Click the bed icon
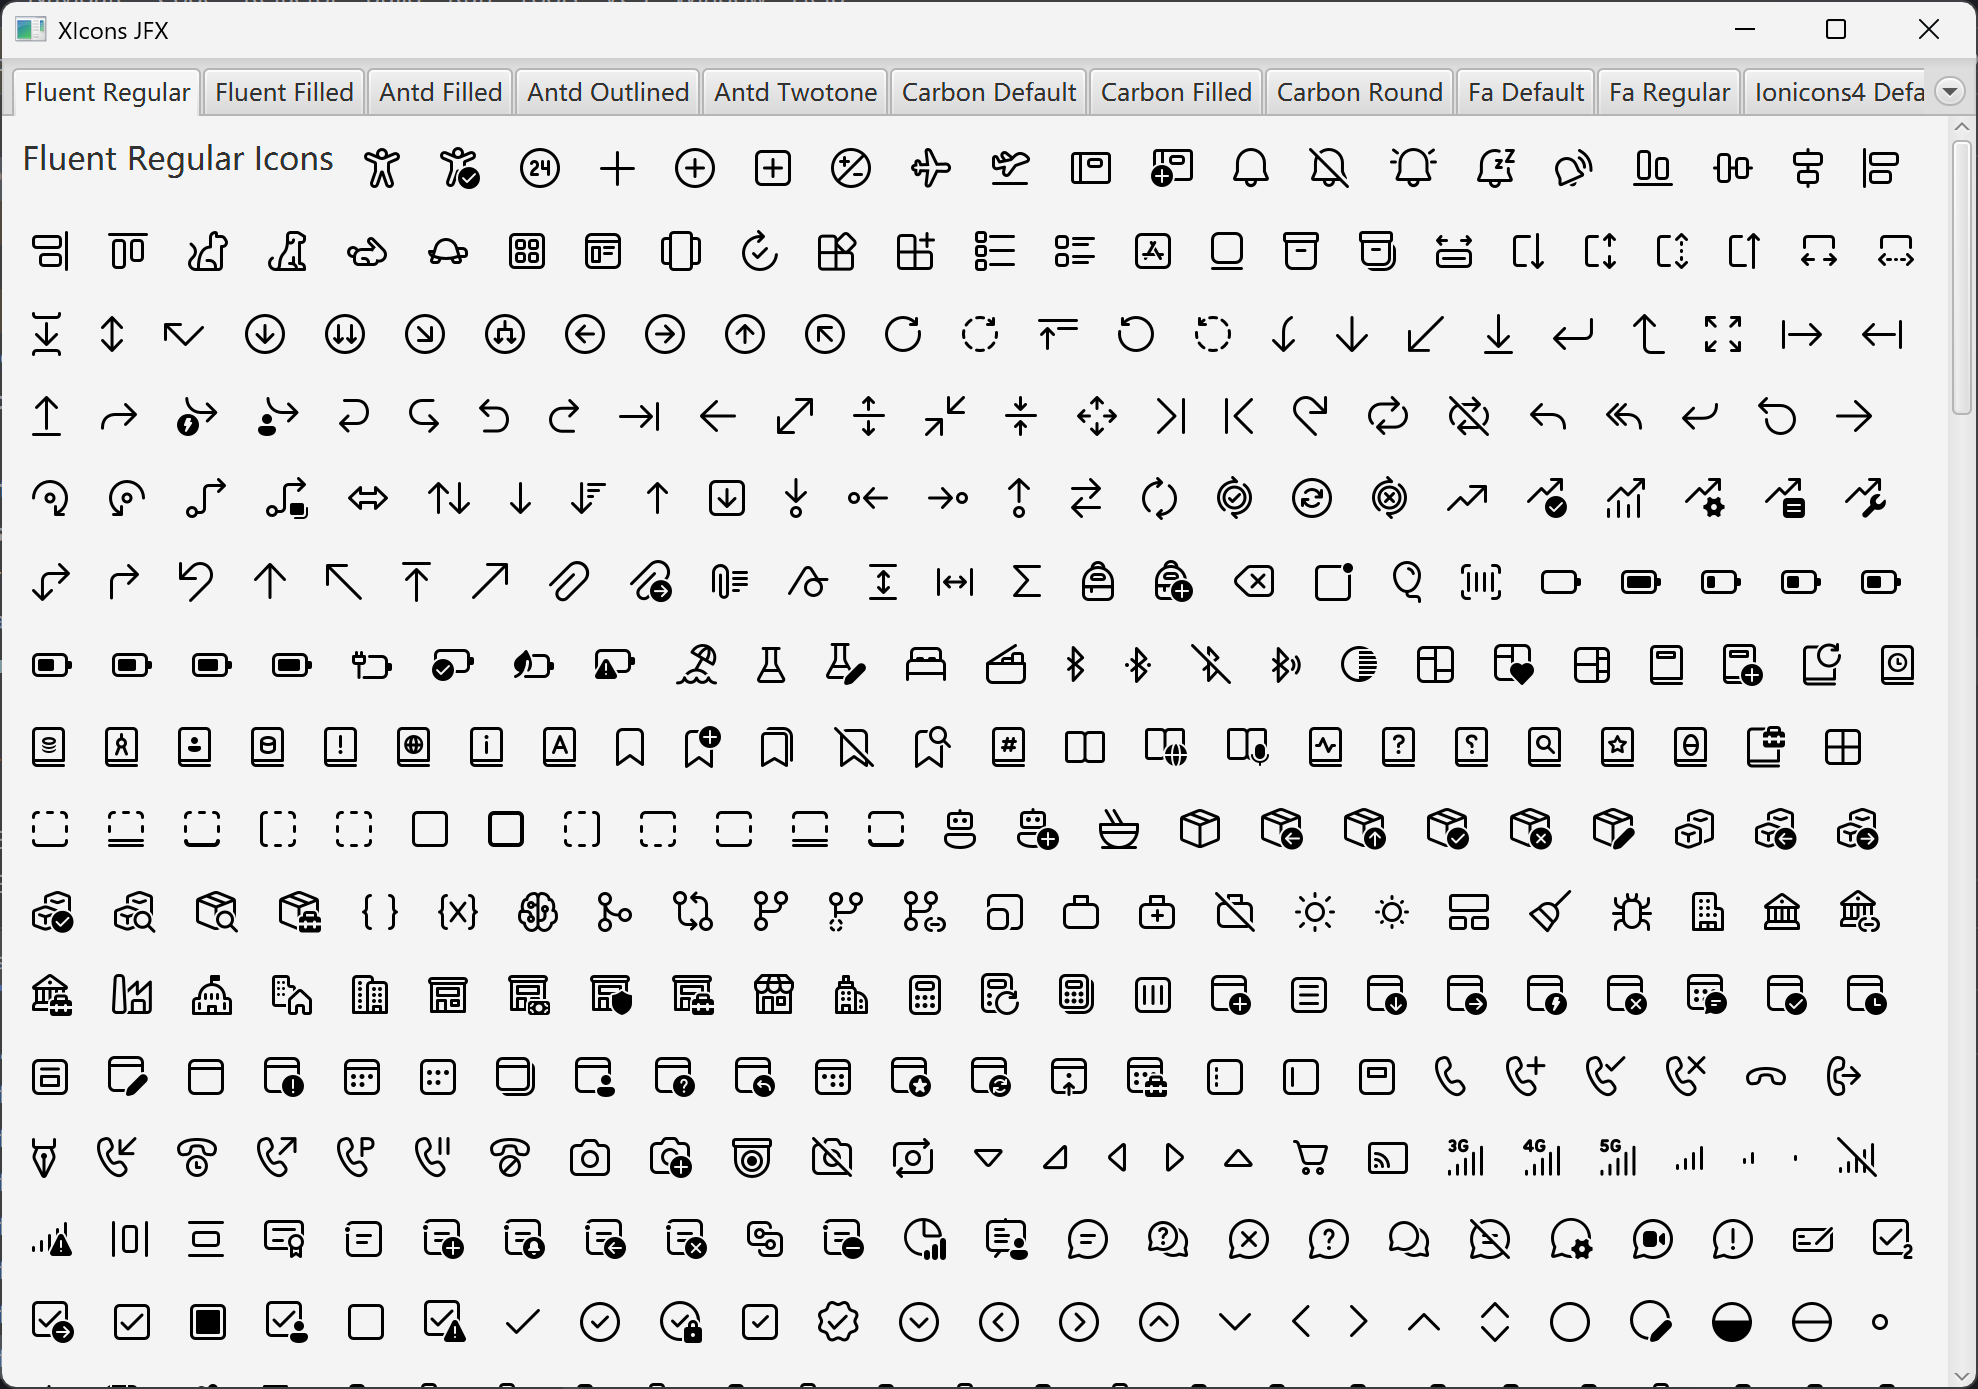Image resolution: width=1978 pixels, height=1389 pixels. point(925,664)
